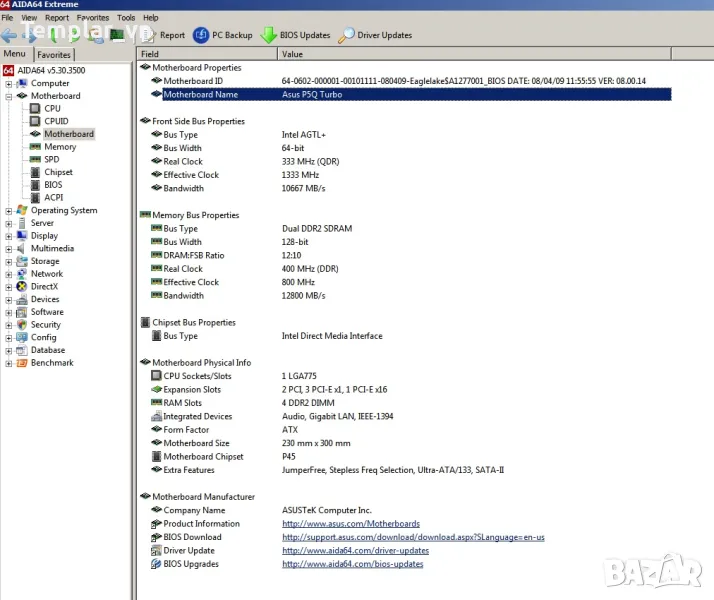Viewport: 714px width, 600px height.
Task: Click the PC Backup toolbar icon
Action: coord(201,35)
